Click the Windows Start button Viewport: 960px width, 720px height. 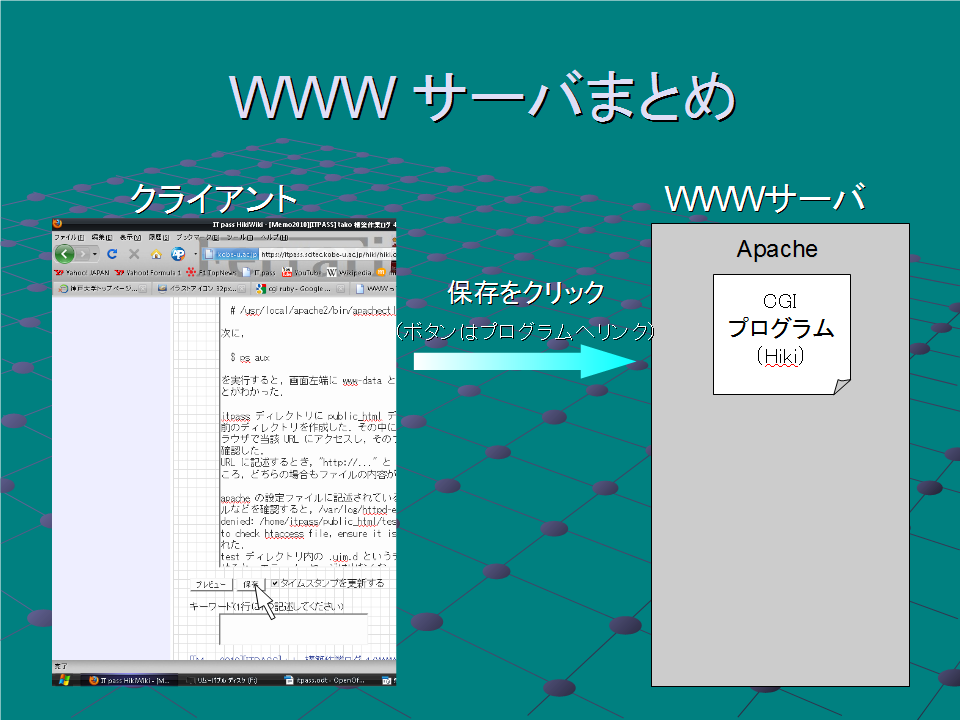pos(65,679)
